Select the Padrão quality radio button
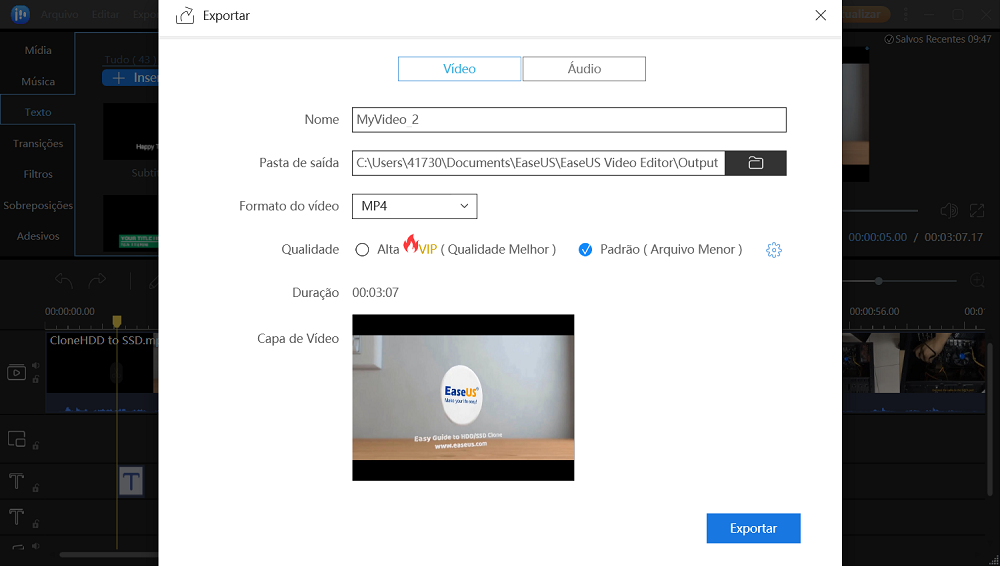Image resolution: width=1000 pixels, height=566 pixels. pyautogui.click(x=585, y=249)
